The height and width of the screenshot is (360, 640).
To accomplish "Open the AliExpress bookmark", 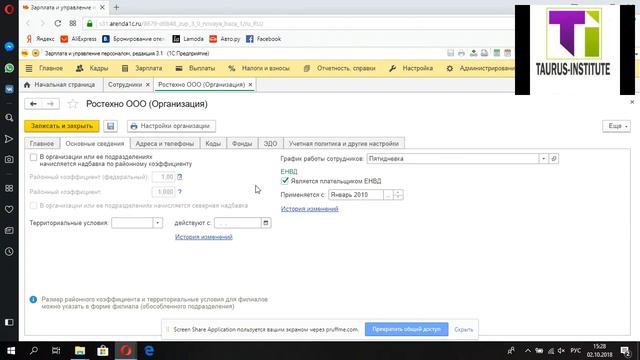I will [79, 39].
